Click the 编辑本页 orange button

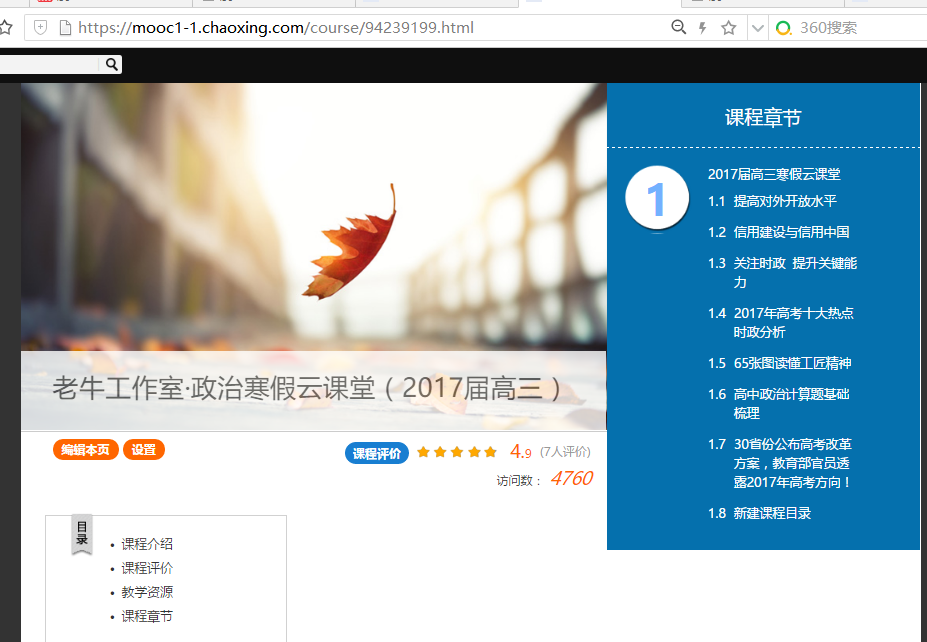86,450
